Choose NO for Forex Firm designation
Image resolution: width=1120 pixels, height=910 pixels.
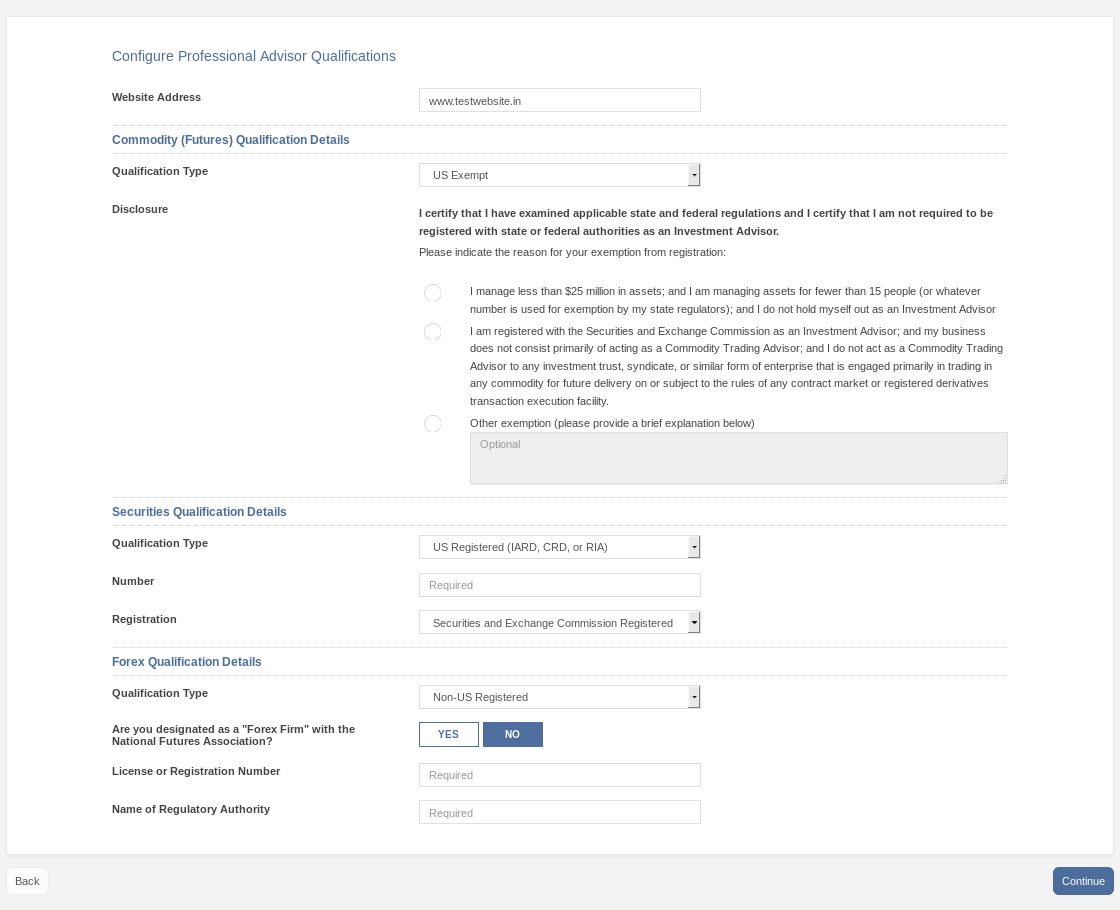coord(513,734)
